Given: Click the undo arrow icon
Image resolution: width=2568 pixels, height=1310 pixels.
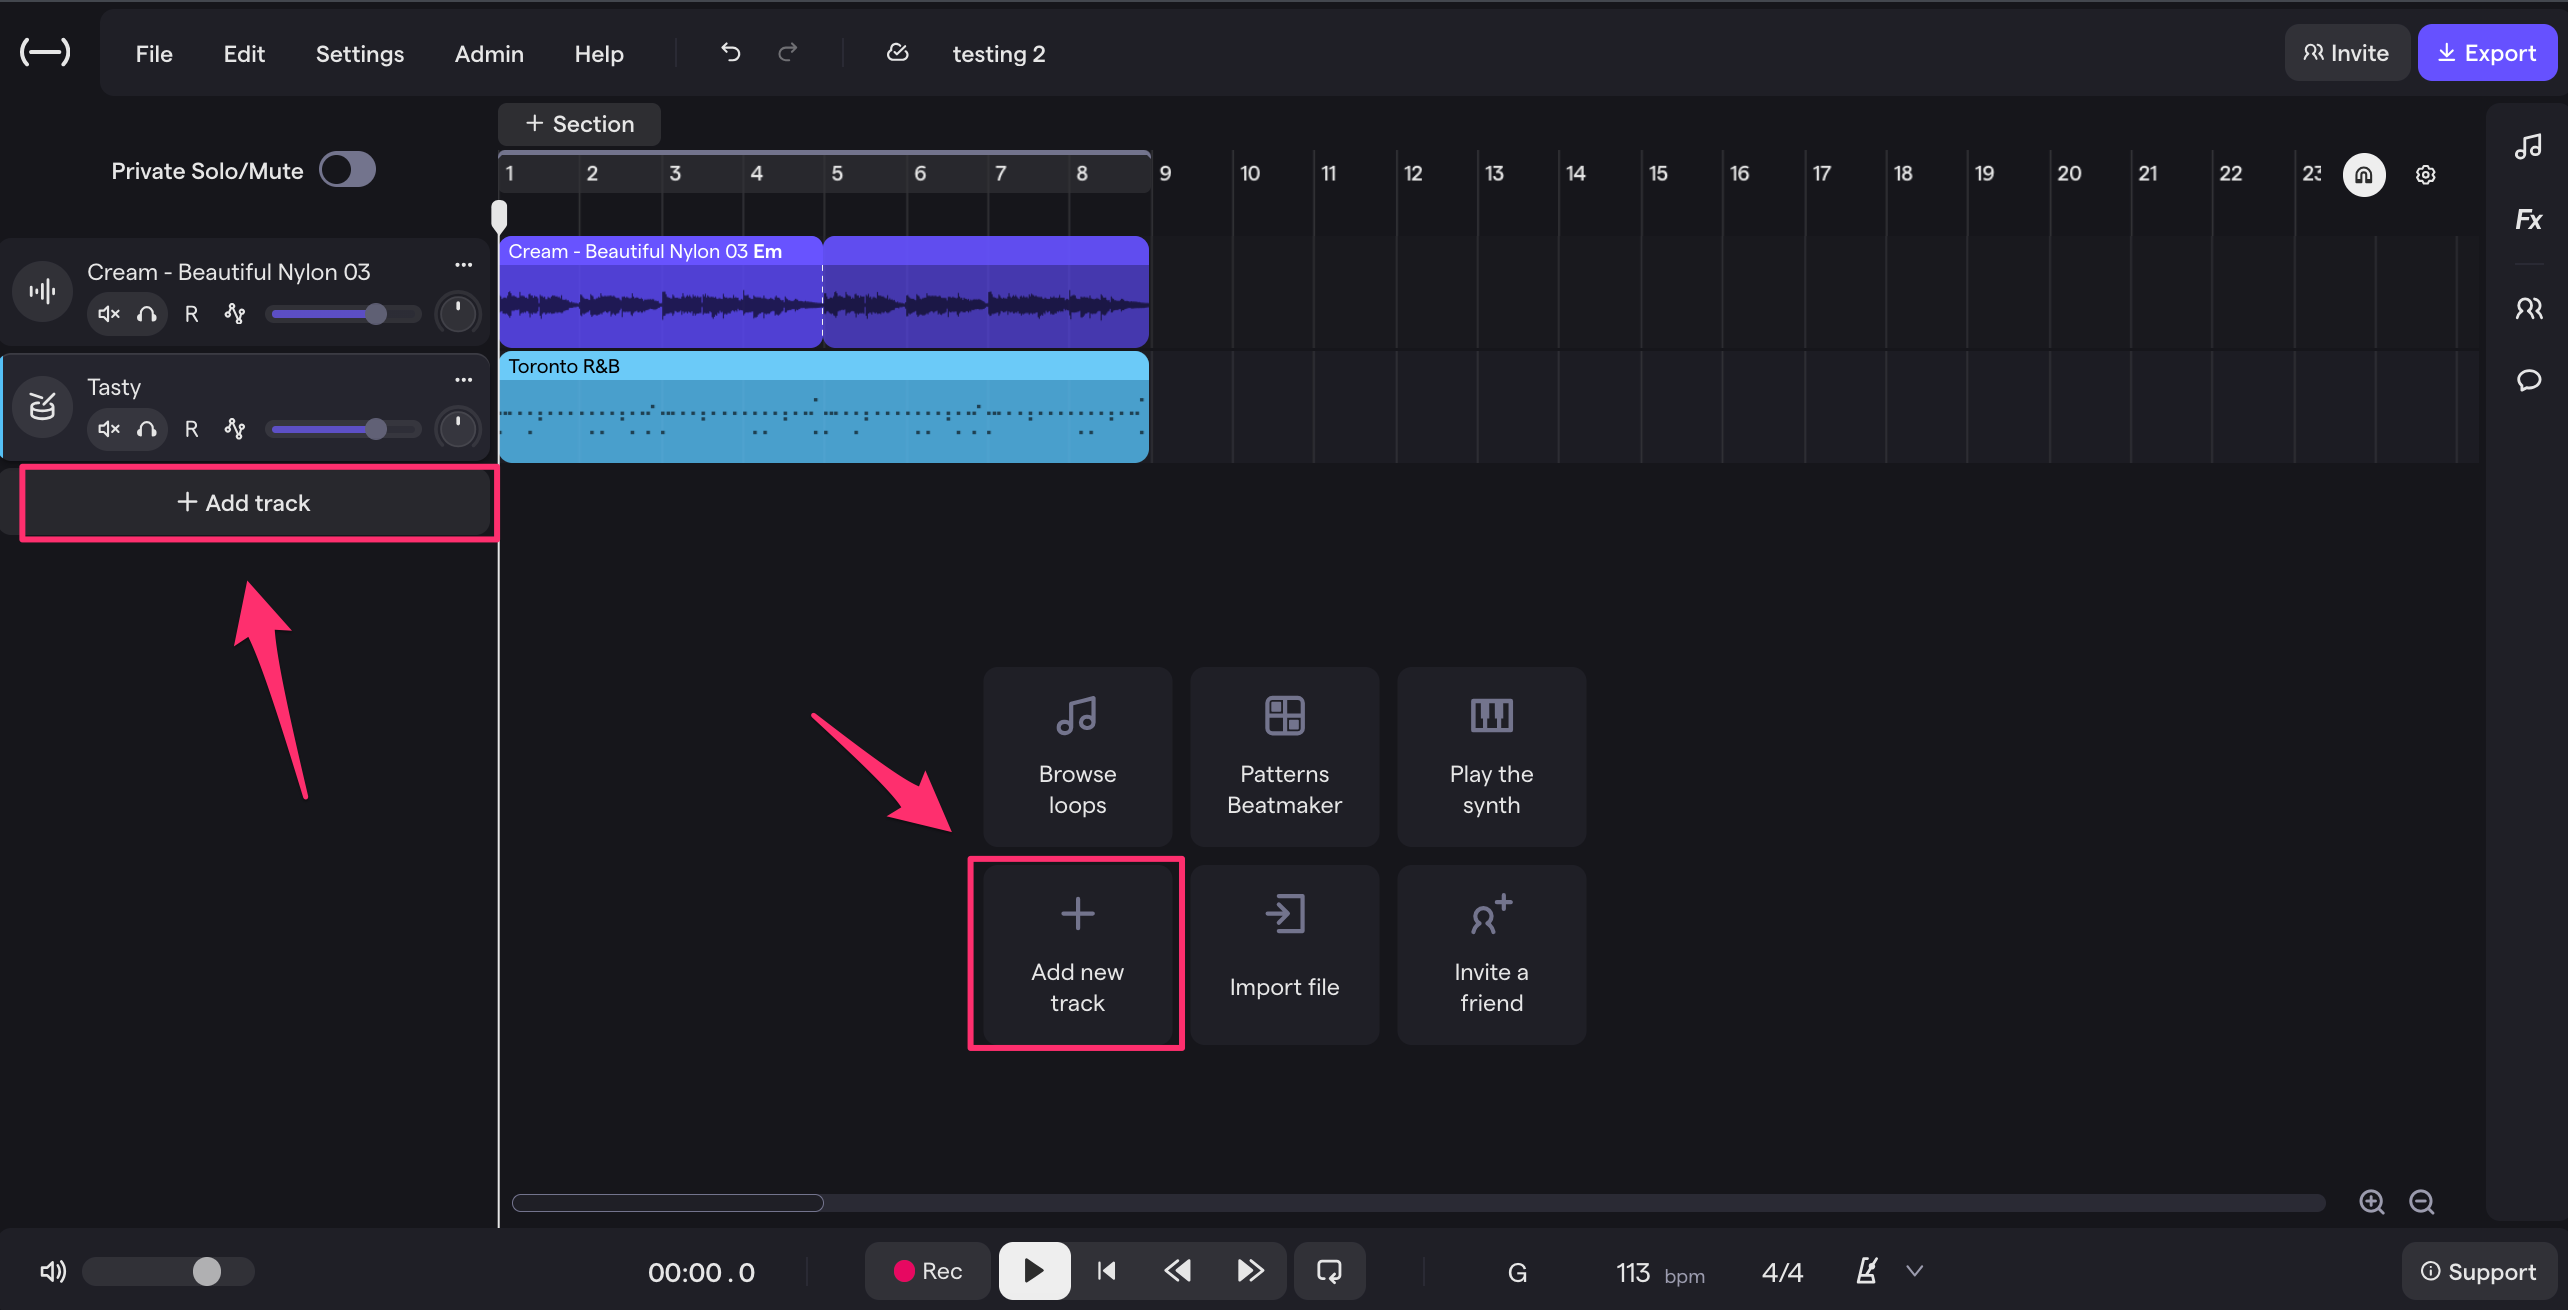Looking at the screenshot, I should pyautogui.click(x=730, y=53).
